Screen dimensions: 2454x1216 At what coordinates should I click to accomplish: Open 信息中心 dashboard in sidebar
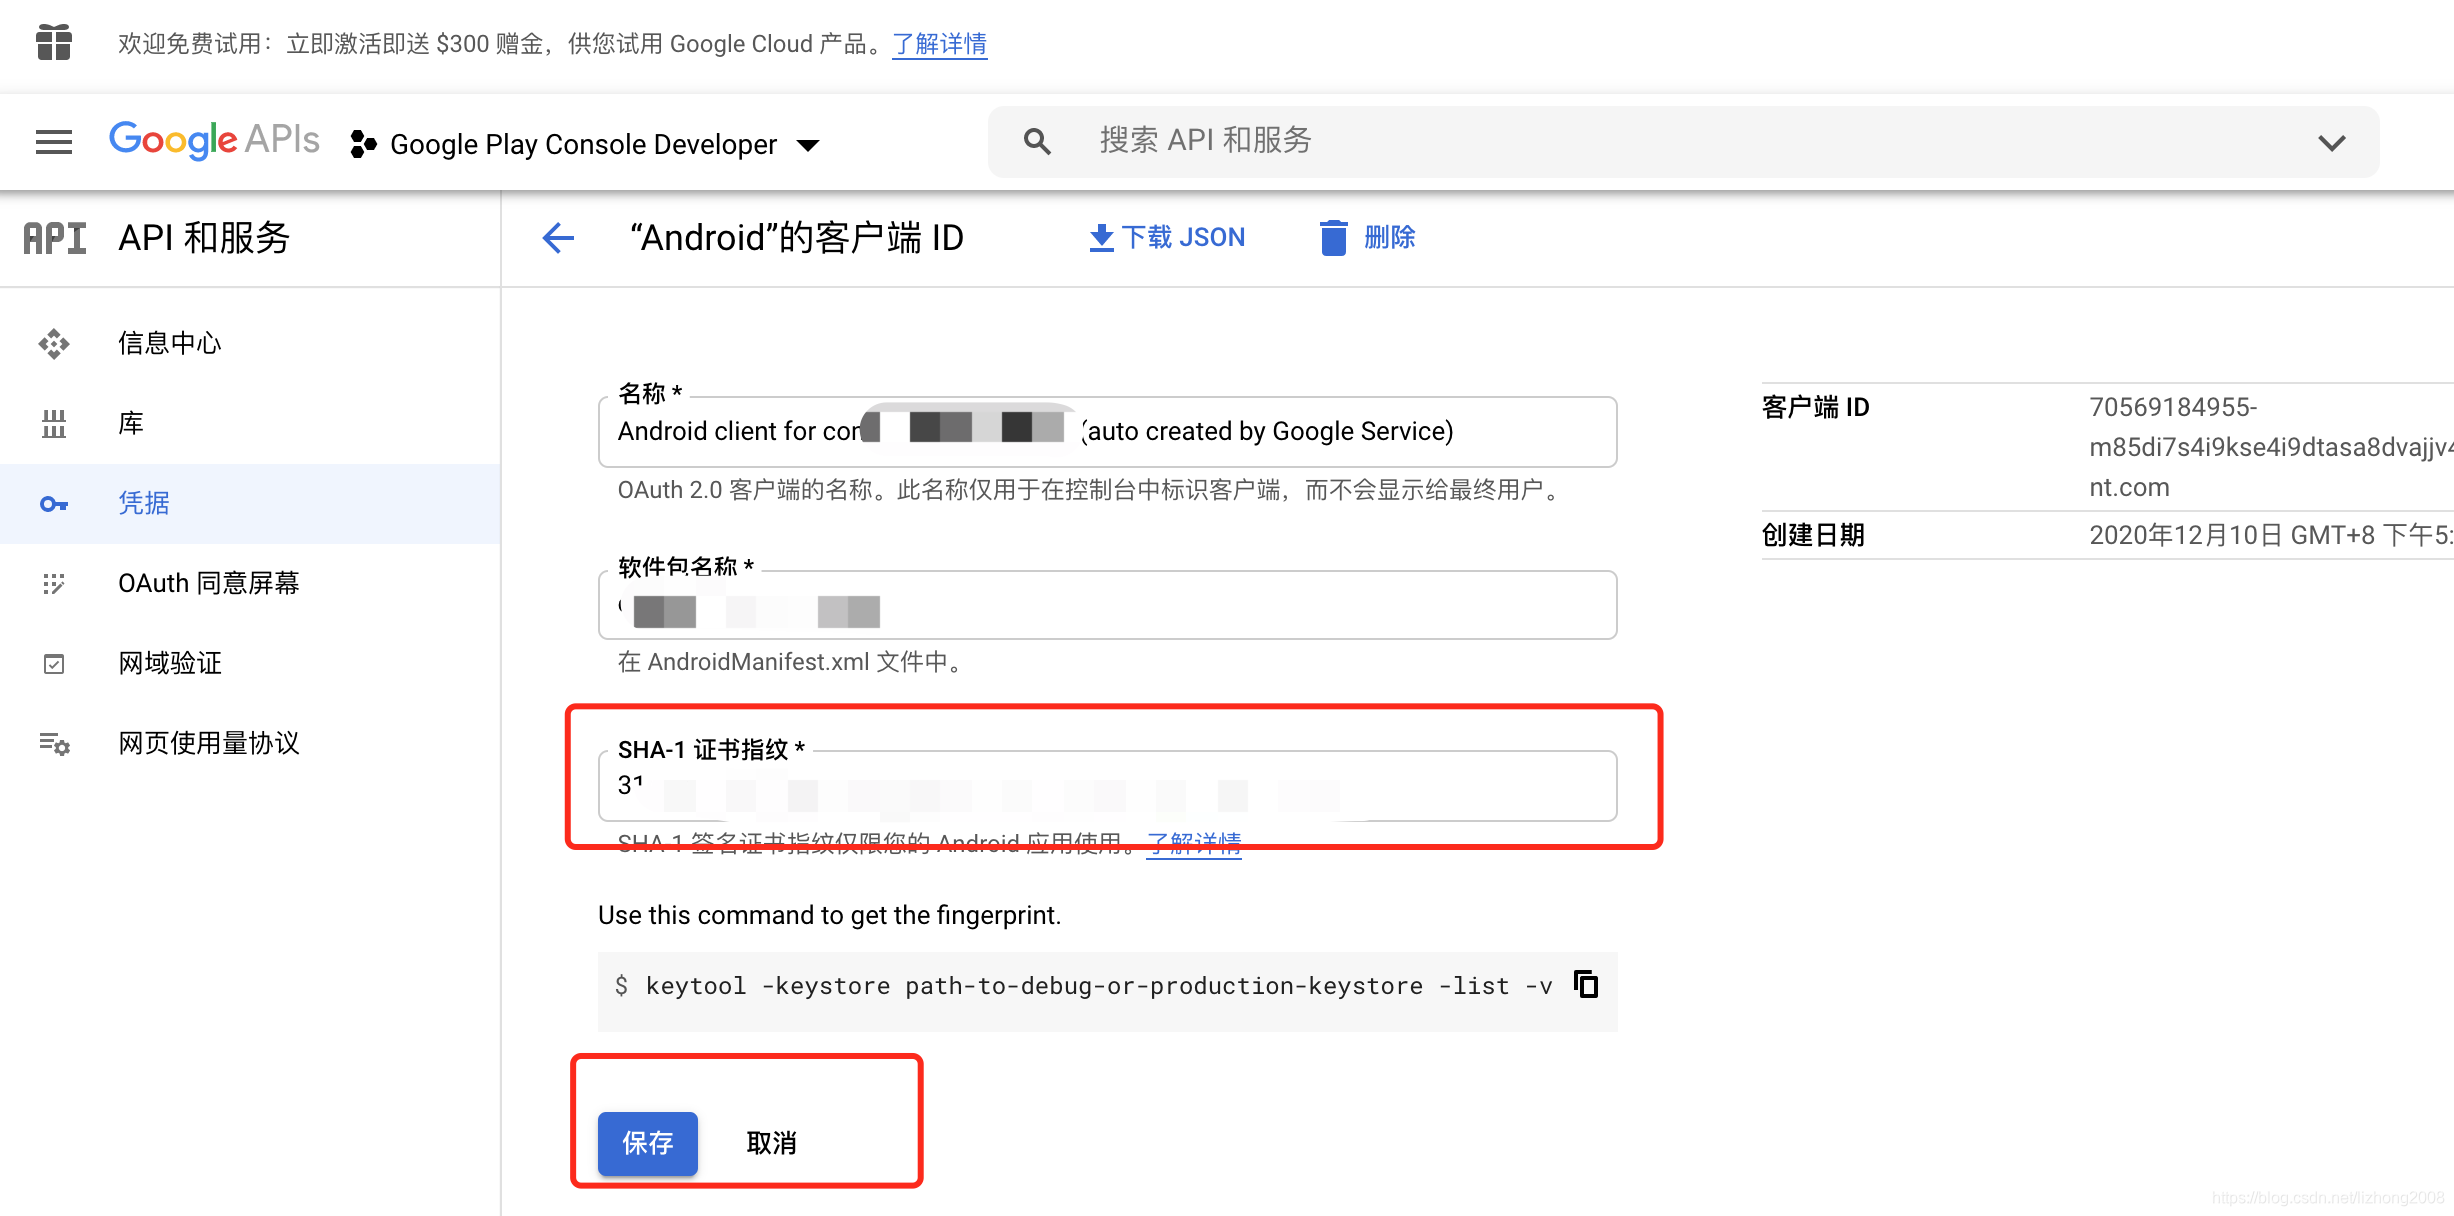[169, 343]
